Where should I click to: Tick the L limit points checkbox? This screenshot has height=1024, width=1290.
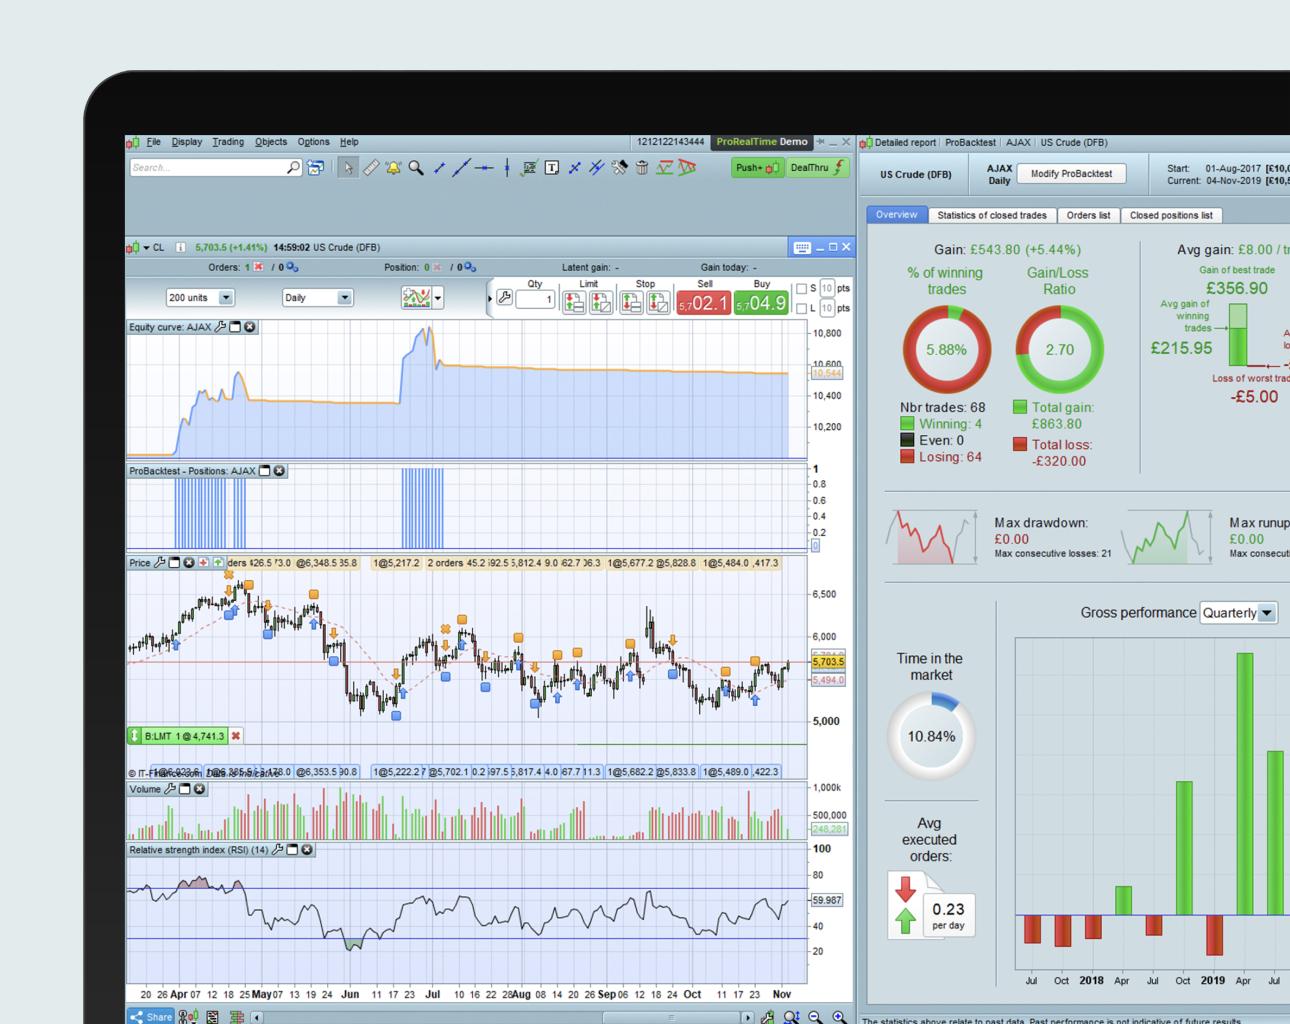click(x=801, y=308)
